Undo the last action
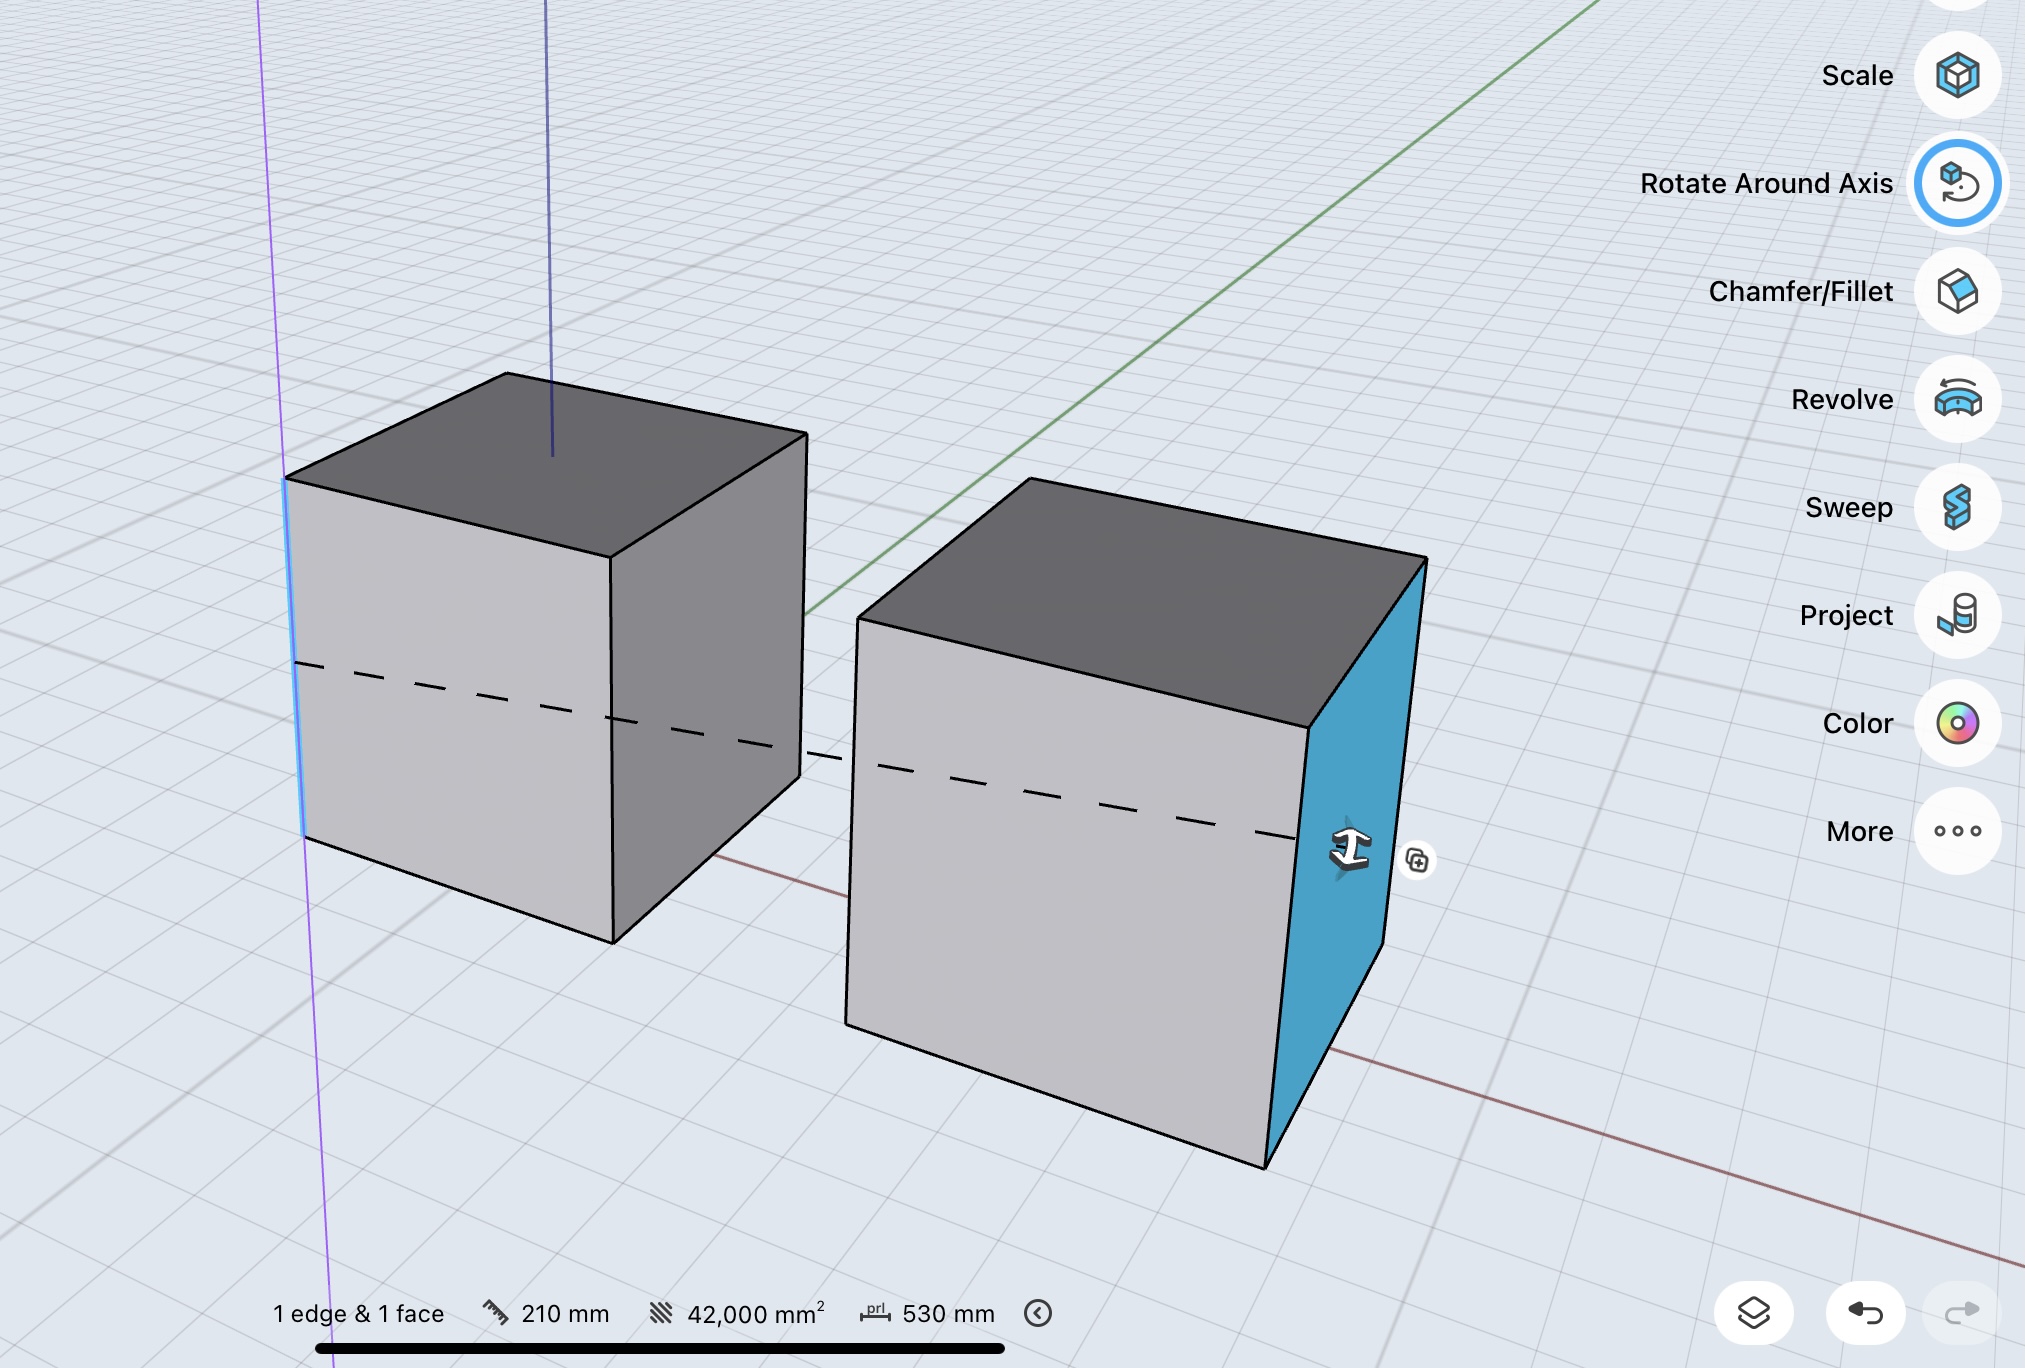Screen dimensions: 2025x1368 coord(1865,1312)
